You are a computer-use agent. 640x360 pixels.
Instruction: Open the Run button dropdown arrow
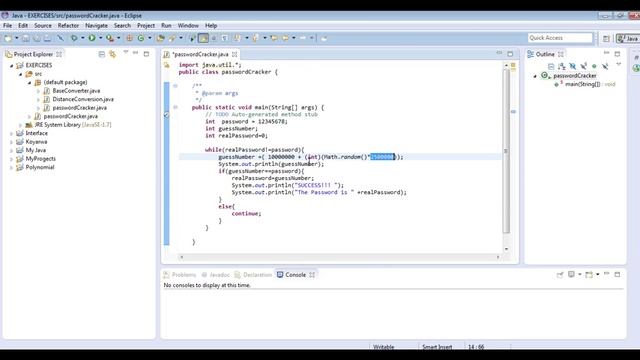tap(100, 38)
